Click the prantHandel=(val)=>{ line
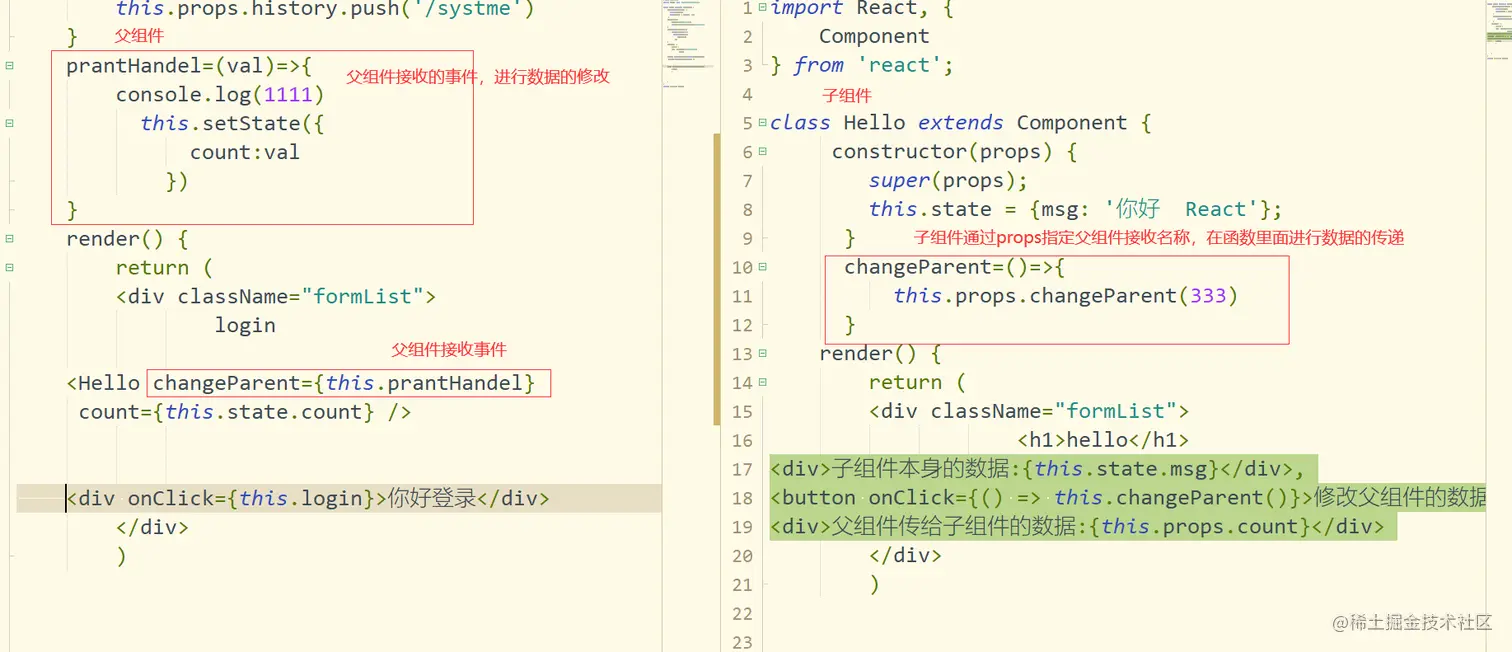Image resolution: width=1512 pixels, height=652 pixels. tap(189, 66)
